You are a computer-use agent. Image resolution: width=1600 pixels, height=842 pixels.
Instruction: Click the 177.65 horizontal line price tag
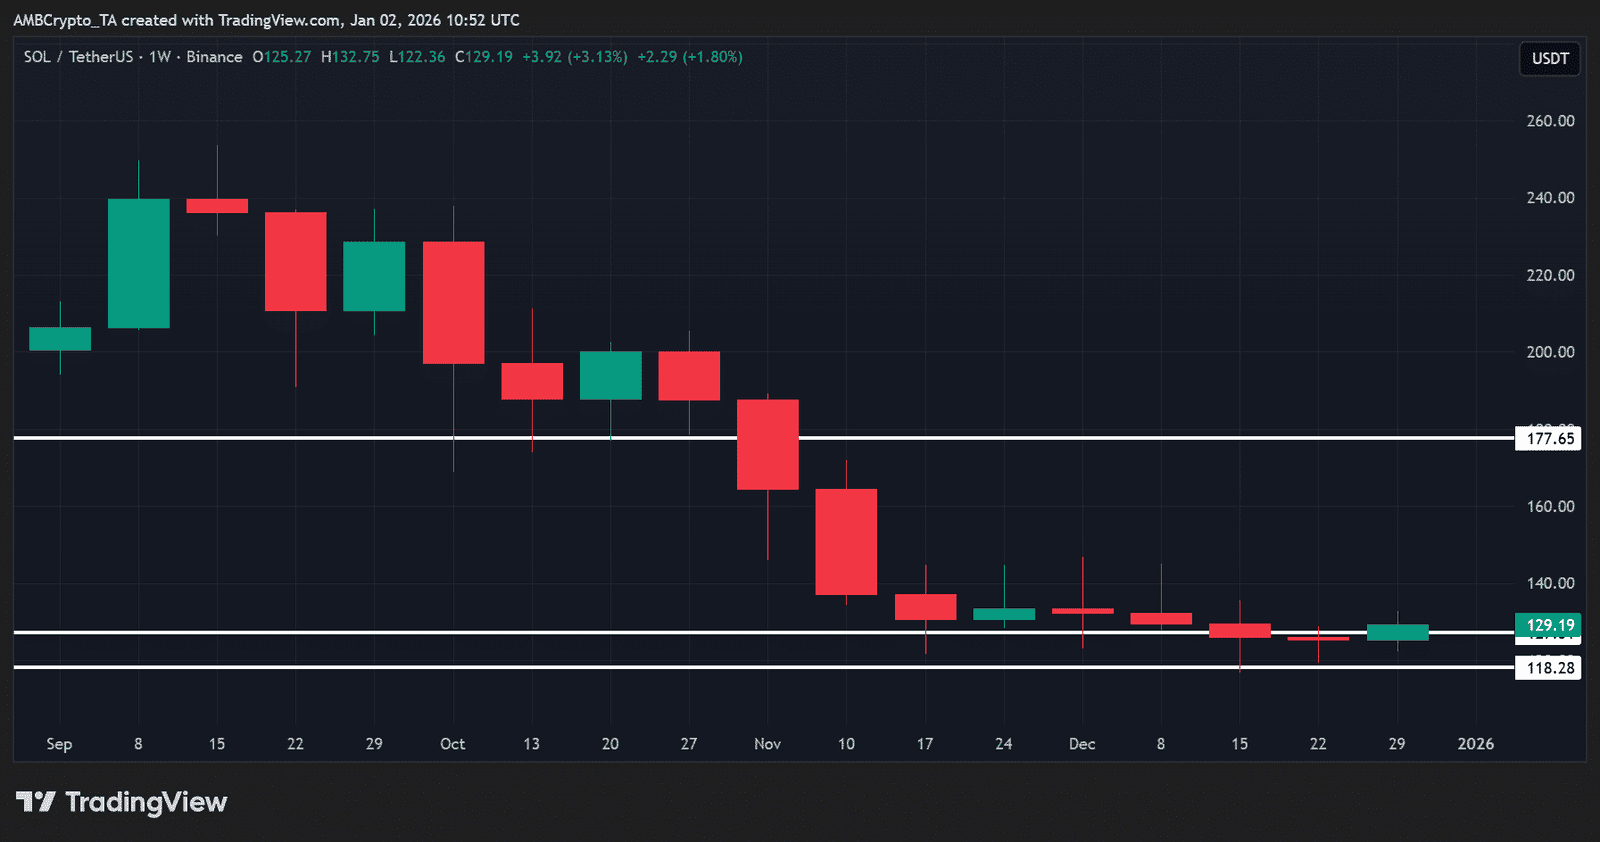click(x=1548, y=438)
